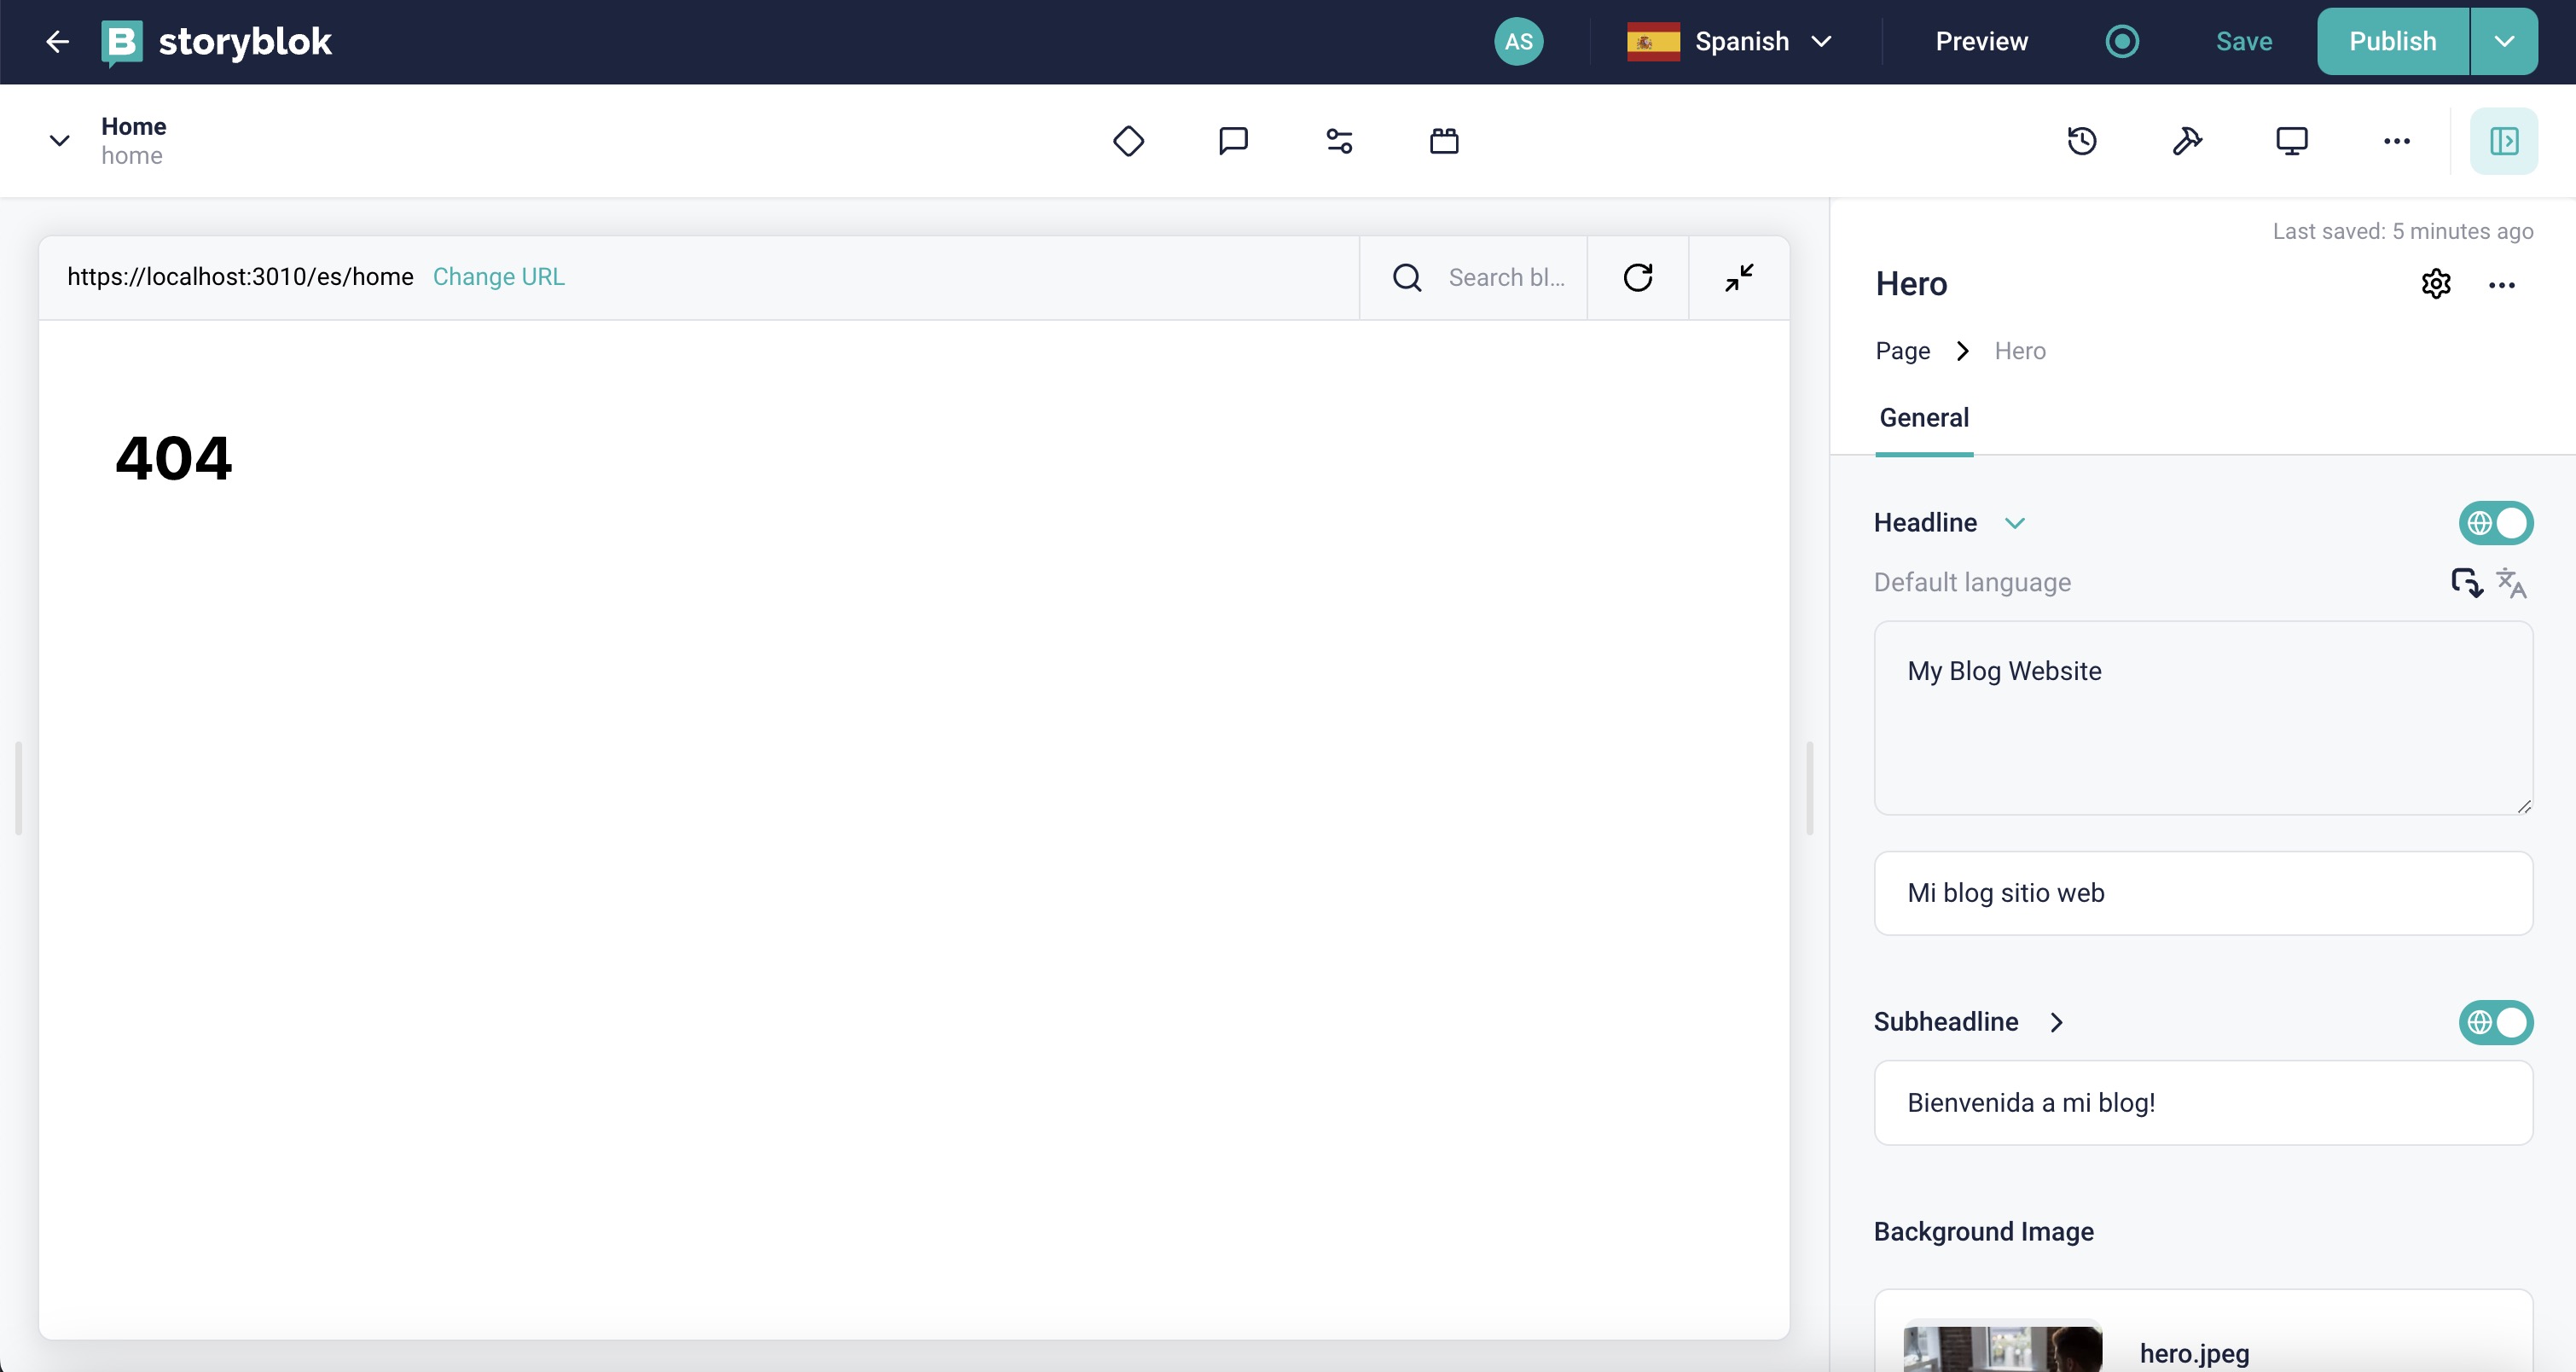Disable translatable toggle for Subheadline
The height and width of the screenshot is (1372, 2576).
2495,1021
